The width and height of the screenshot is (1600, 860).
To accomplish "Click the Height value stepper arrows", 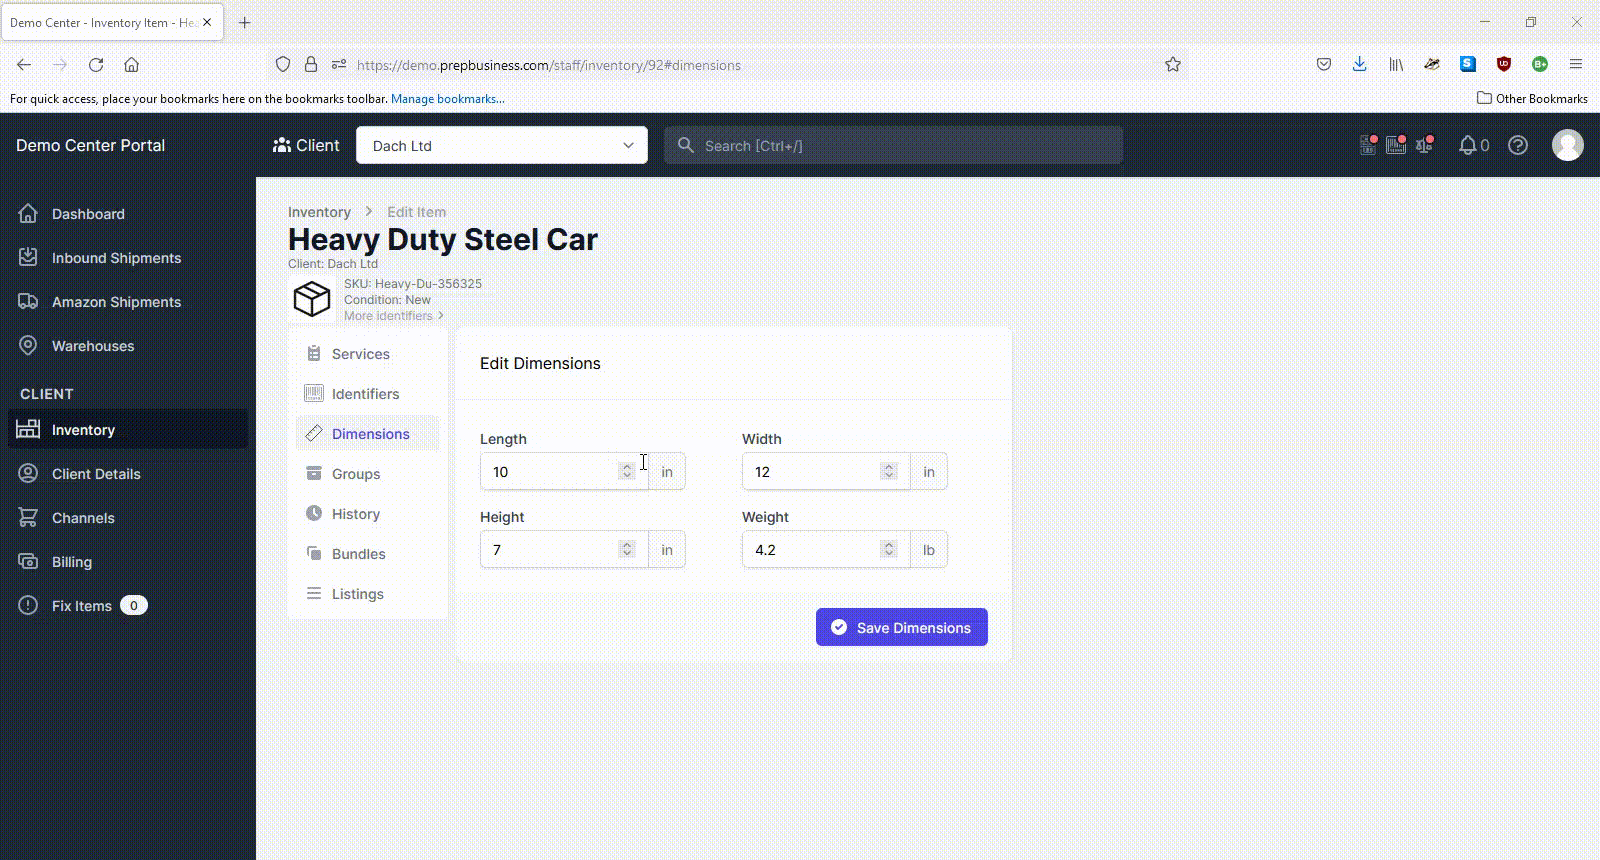I will coord(627,549).
